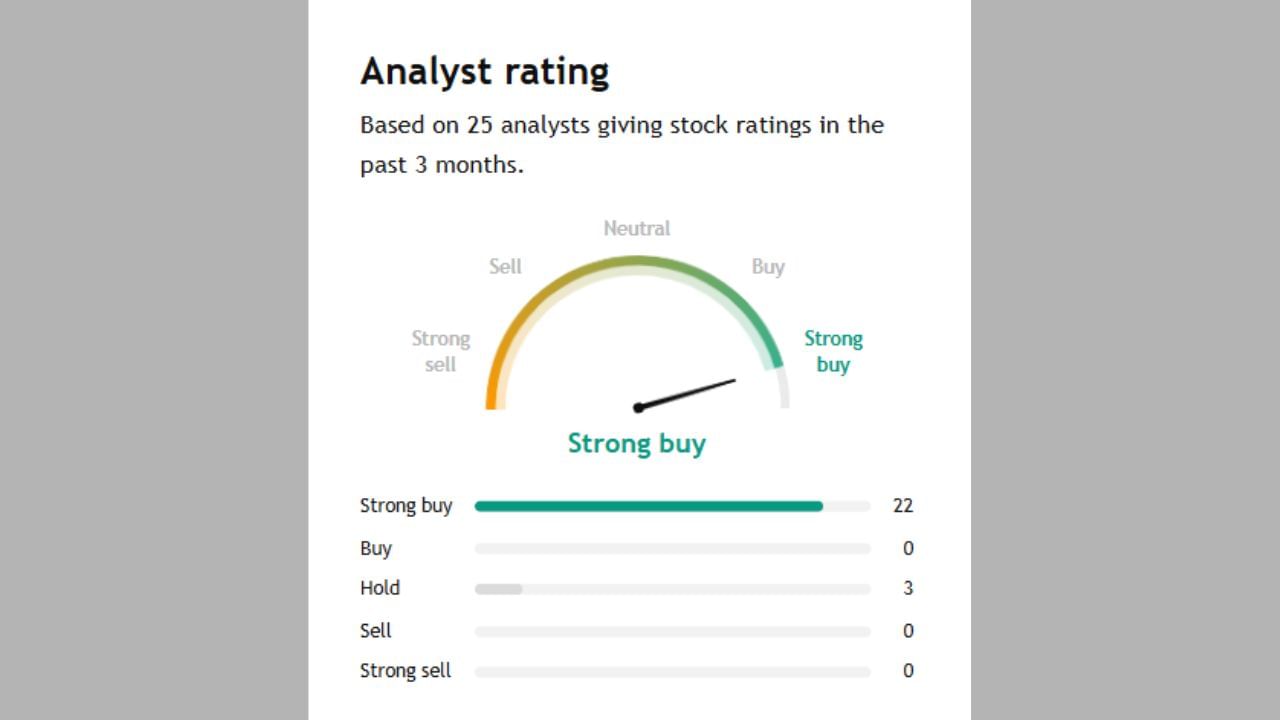This screenshot has width=1280, height=720.
Task: Click the green Strong buy progress bar
Action: [x=648, y=506]
